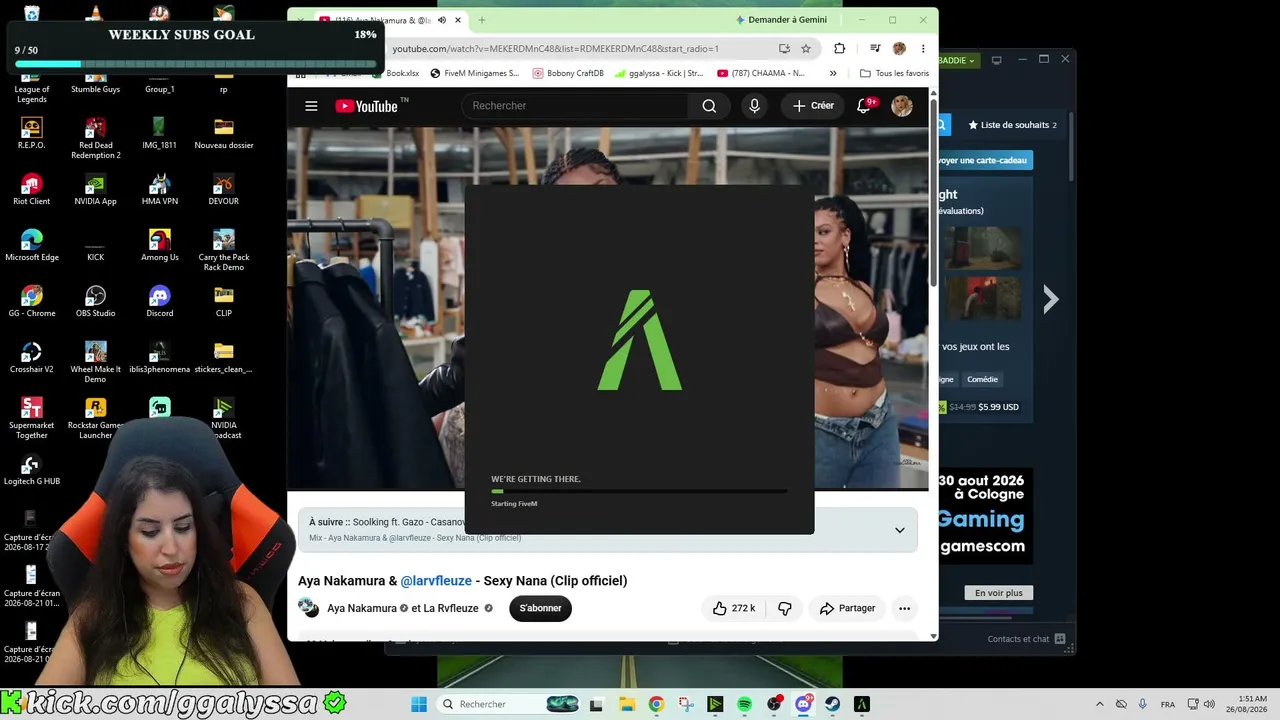This screenshot has height=720, width=1280.
Task: Show more hidden Chrome bookmarks
Action: point(832,73)
